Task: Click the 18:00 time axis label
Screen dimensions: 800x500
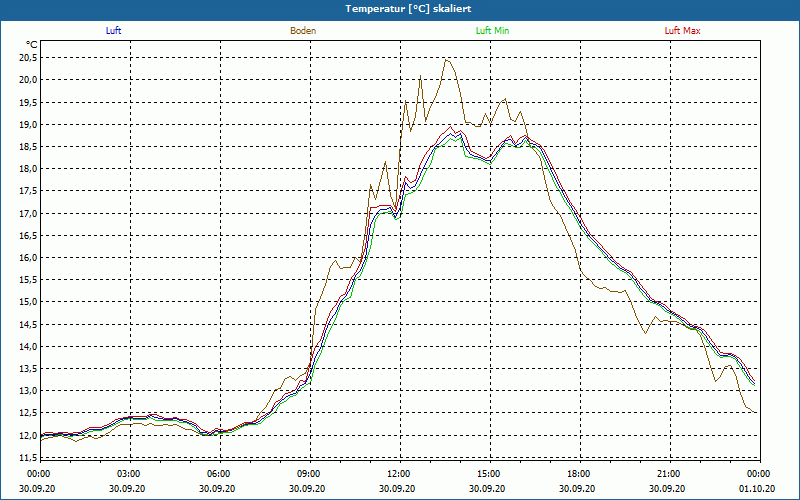Action: [x=579, y=474]
